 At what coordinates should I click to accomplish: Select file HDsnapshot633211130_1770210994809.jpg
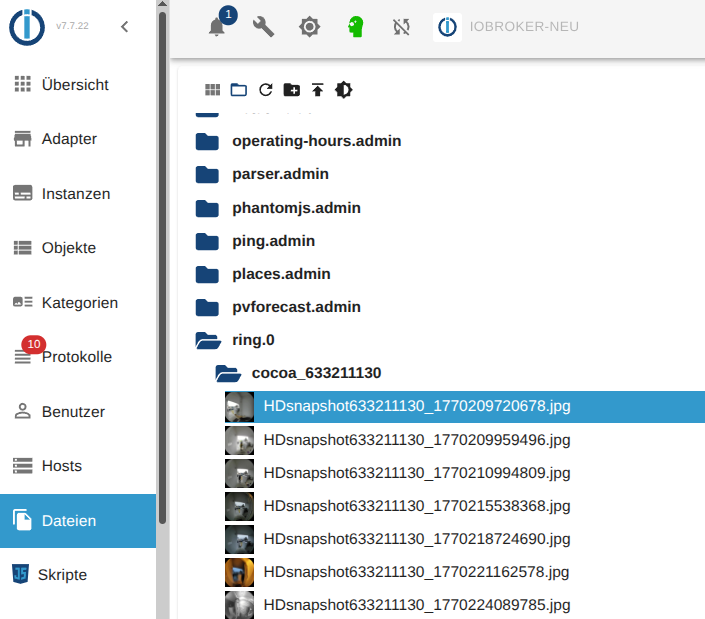(465, 473)
